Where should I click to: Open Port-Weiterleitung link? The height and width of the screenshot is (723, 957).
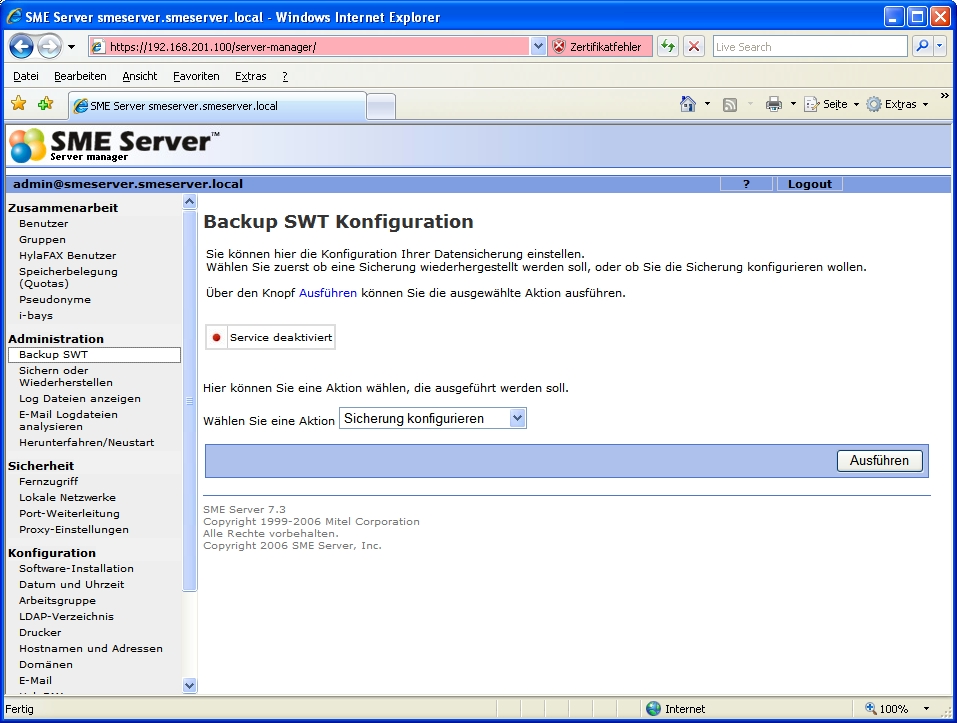pyautogui.click(x=69, y=513)
